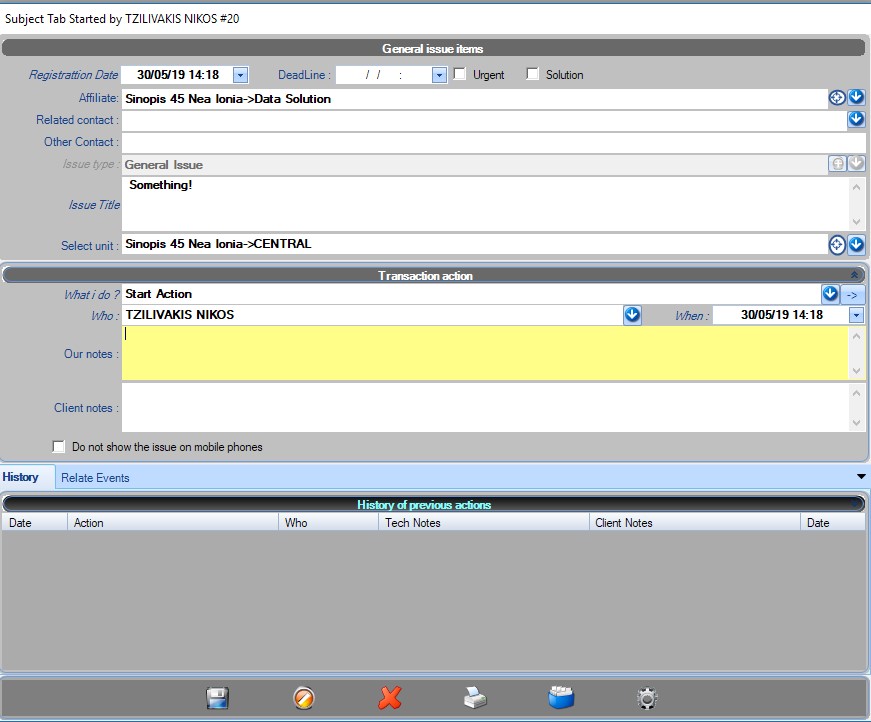The width and height of the screenshot is (871, 722).
Task: Select the History tab
Action: 21,477
